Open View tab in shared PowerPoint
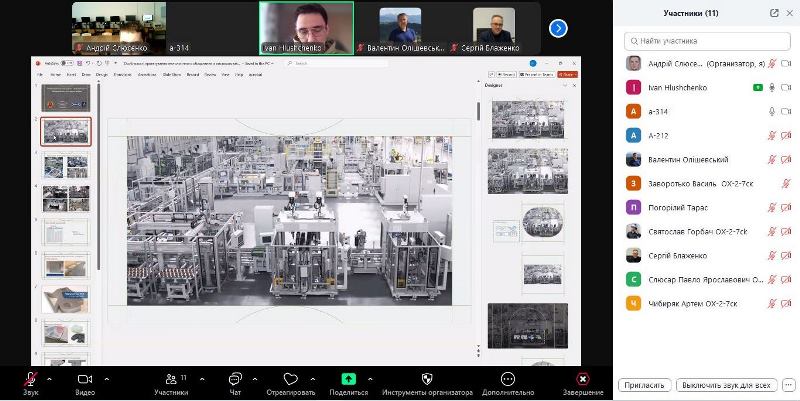 click(x=225, y=74)
